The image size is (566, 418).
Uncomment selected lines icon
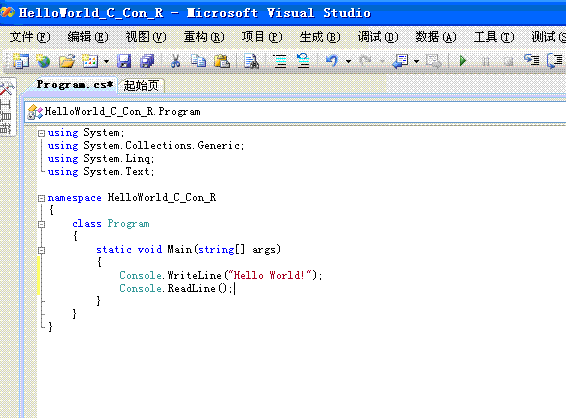tap(303, 61)
